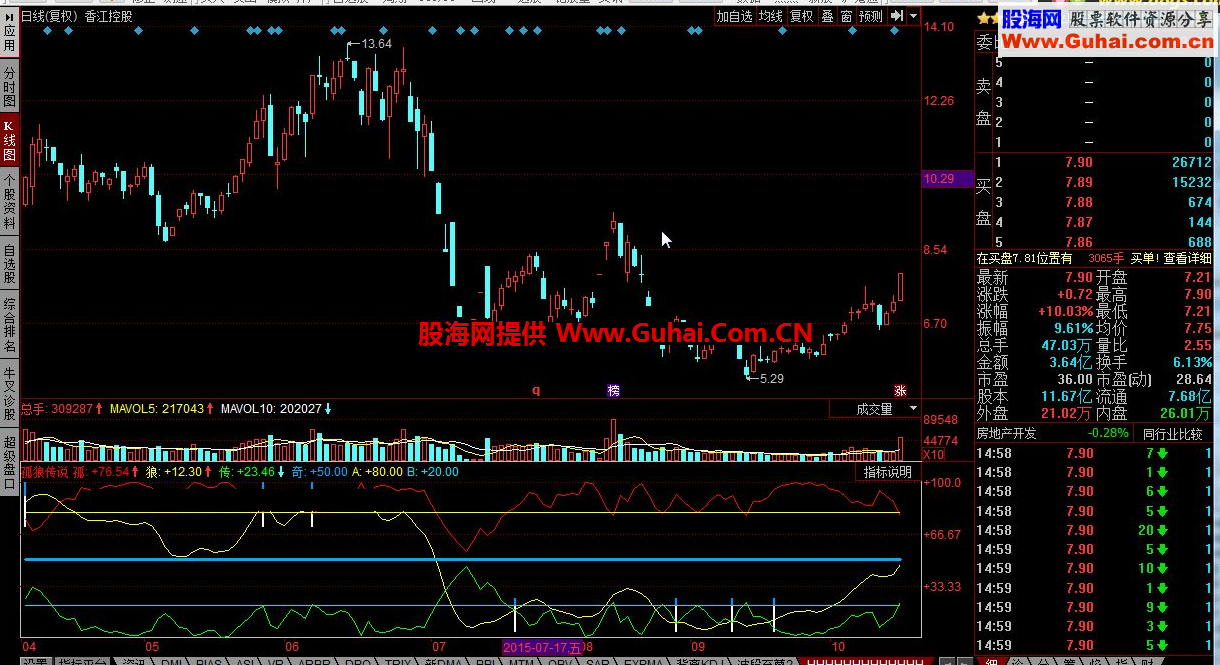Click the 涨 marker icon on chart

coord(899,390)
